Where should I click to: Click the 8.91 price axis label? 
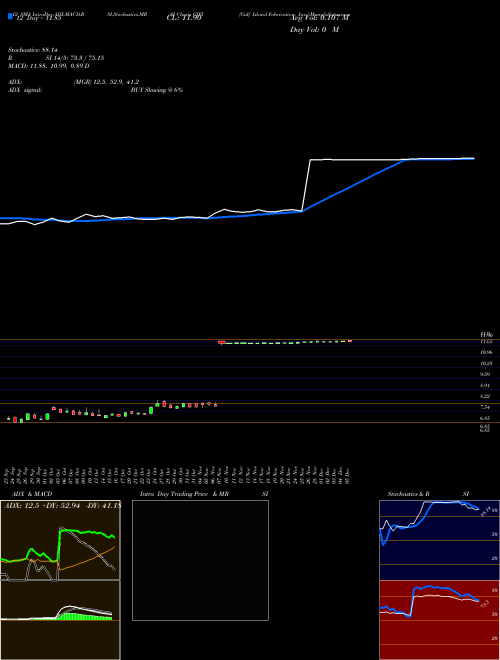[485, 386]
